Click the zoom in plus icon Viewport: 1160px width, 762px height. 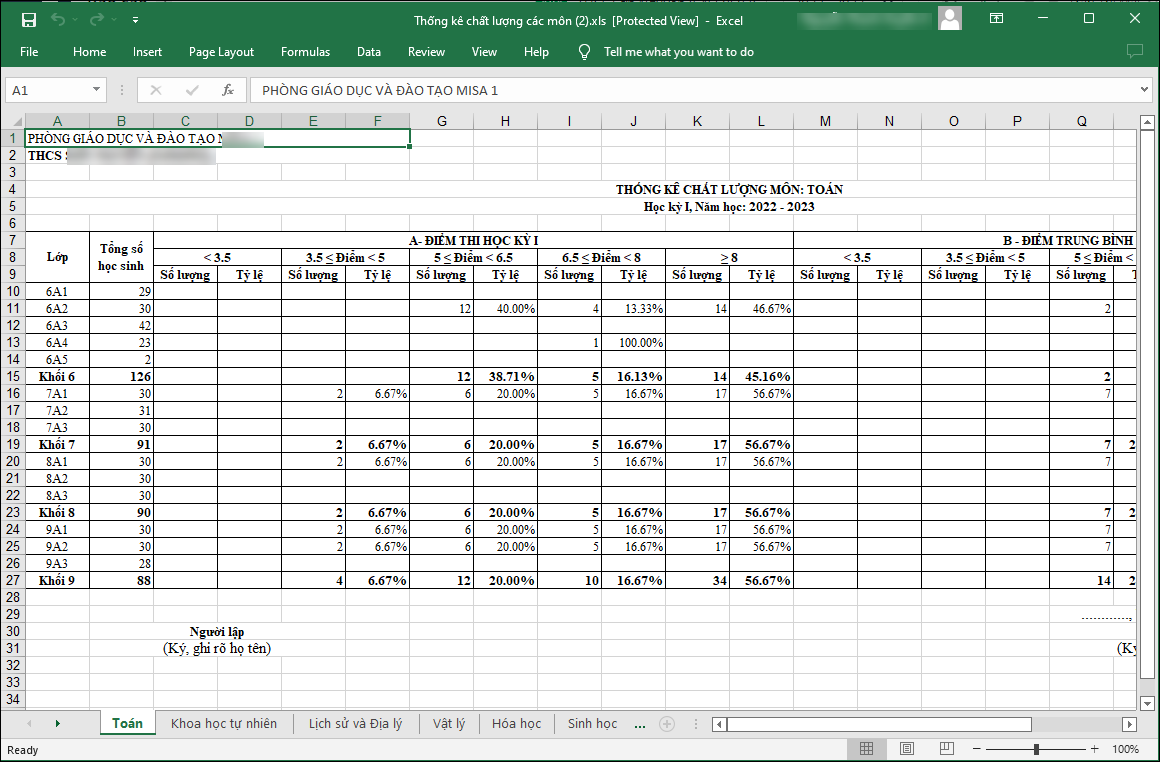coord(1095,749)
